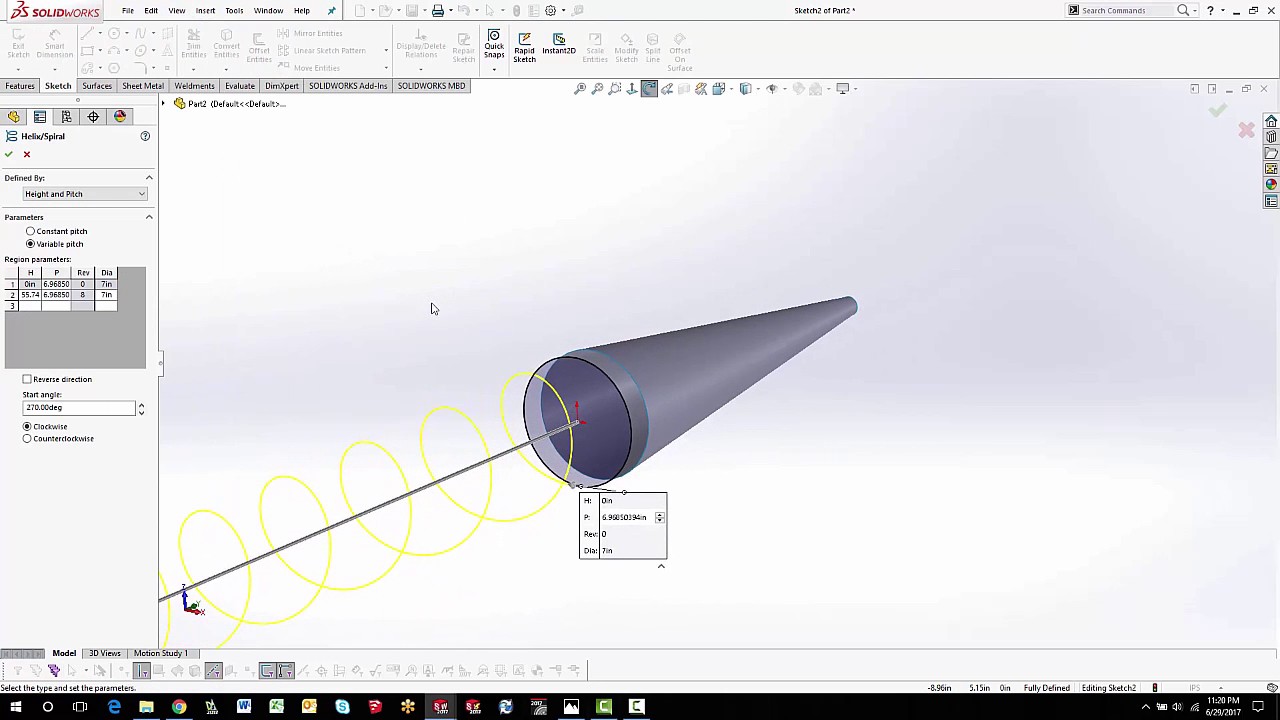The width and height of the screenshot is (1280, 720).
Task: Click the Start angle spinner arrows
Action: (141, 408)
